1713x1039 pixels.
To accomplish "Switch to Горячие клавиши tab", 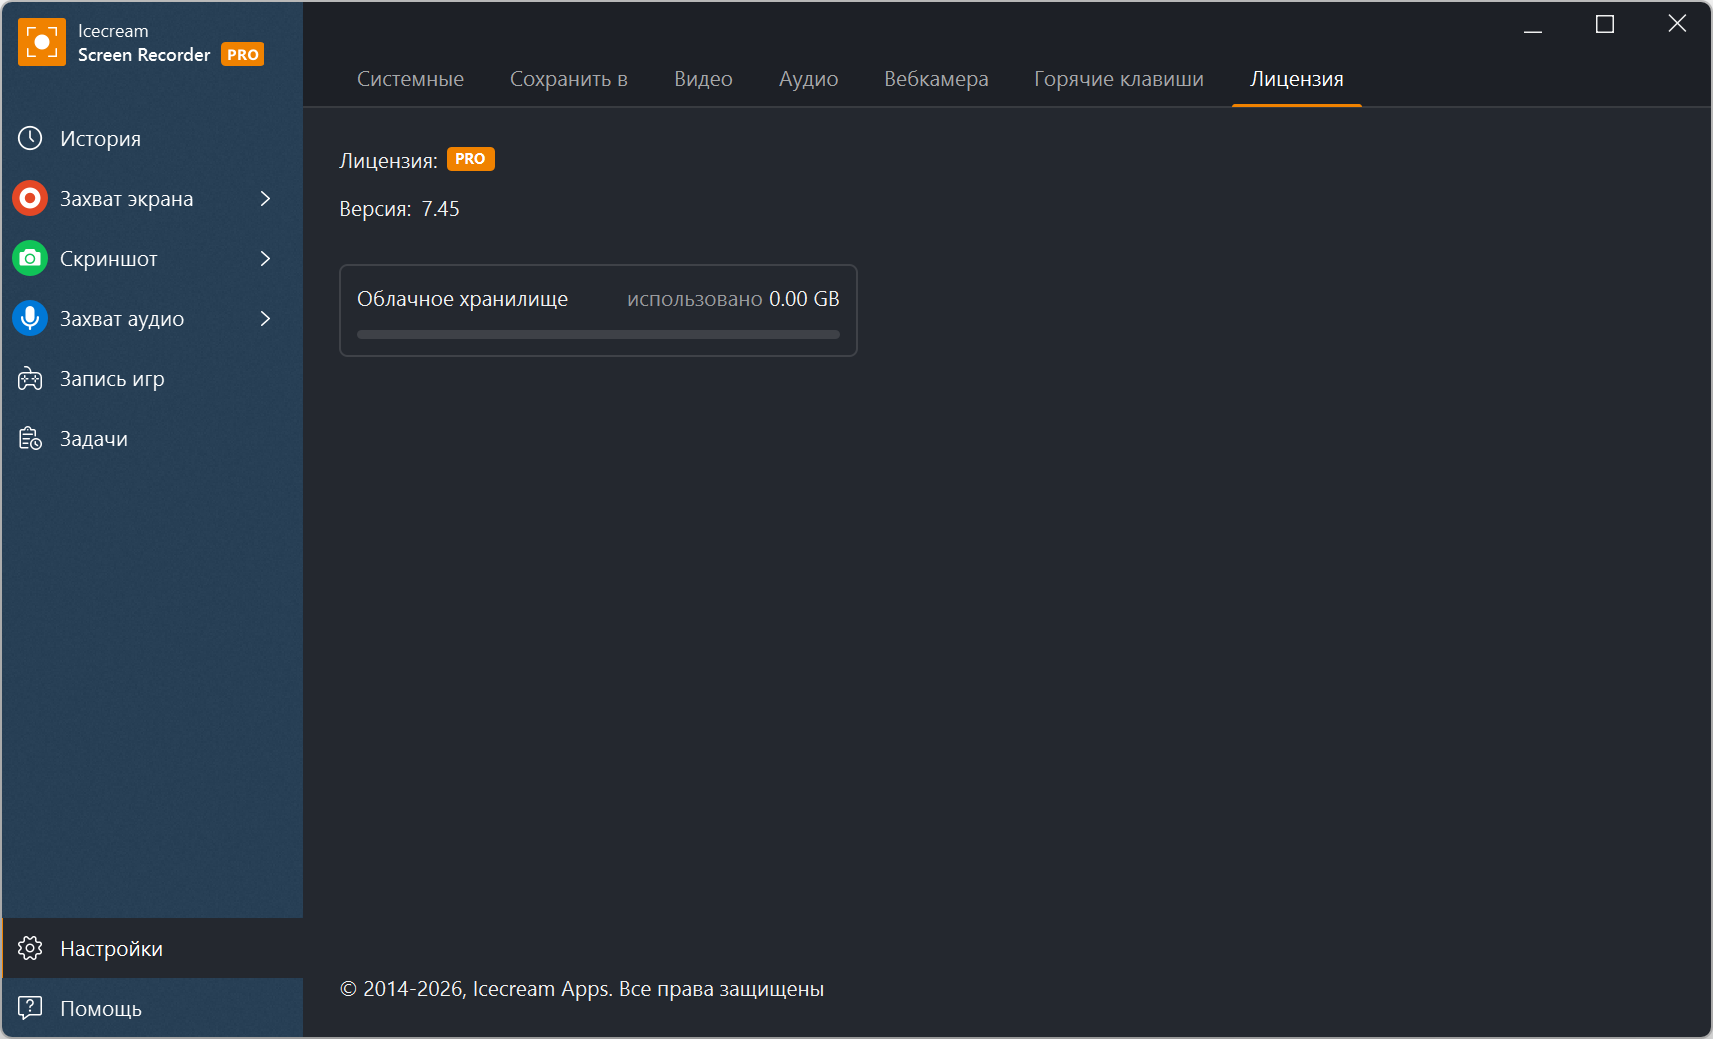I will tap(1118, 79).
